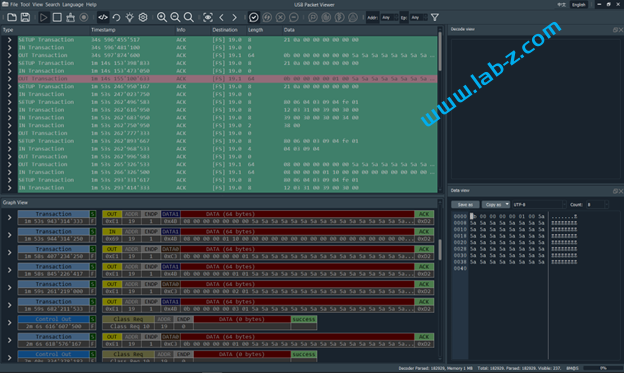Close the Data view panel
The image size is (624, 373).
[x=620, y=191]
